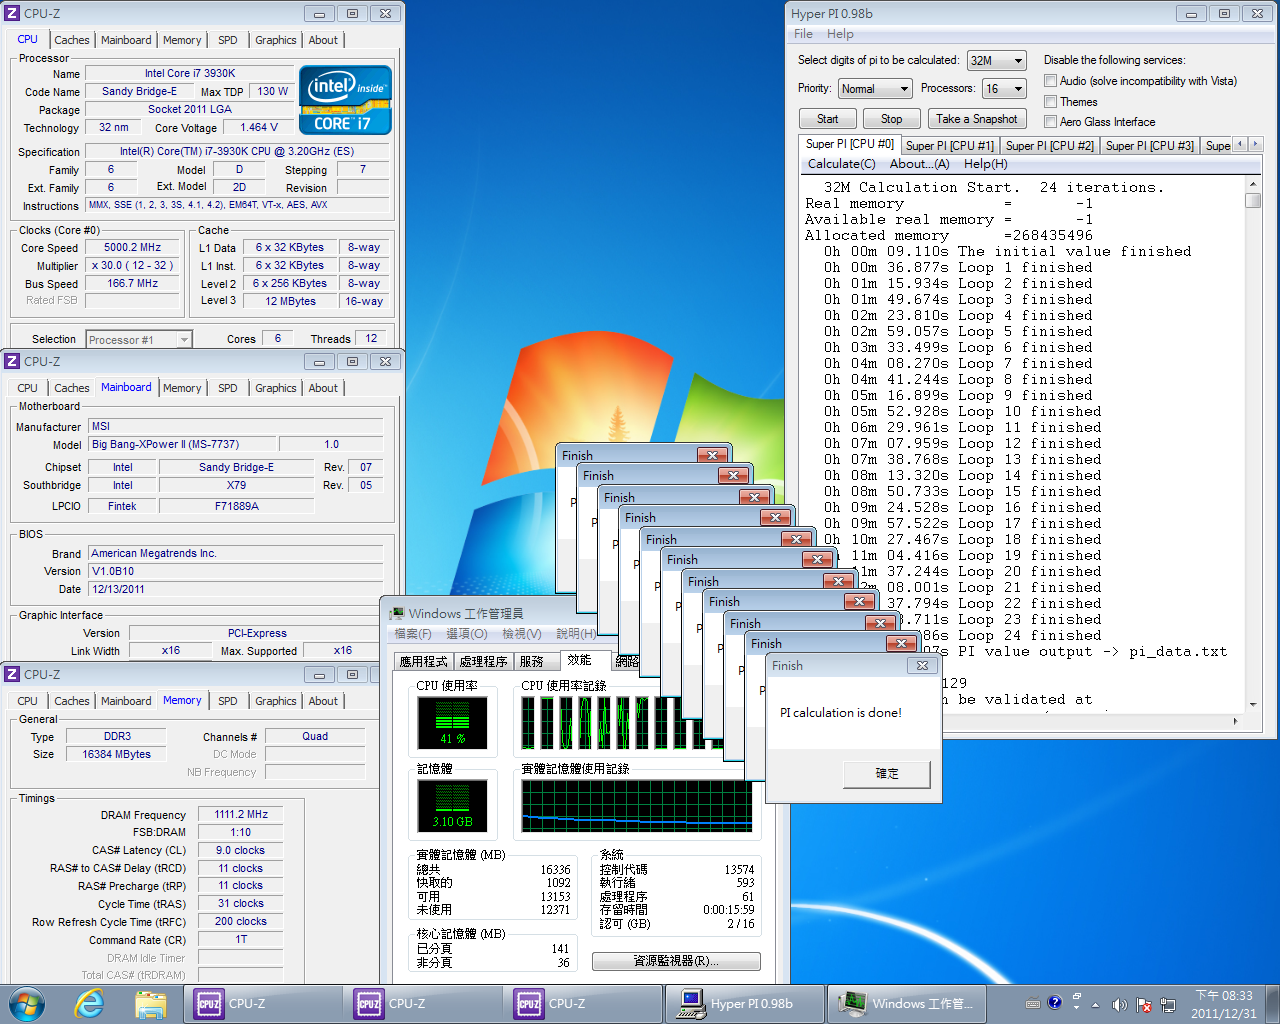1280x1024 pixels.
Task: Launch Internet Explorer from taskbar
Action: tap(90, 1003)
